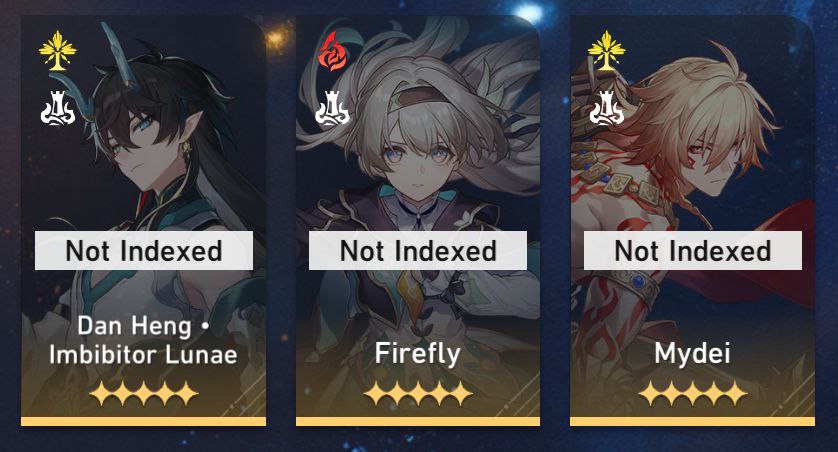Screen dimensions: 838x452
Task: Click the Not Indexed label on Firefly's card
Action: tap(418, 251)
